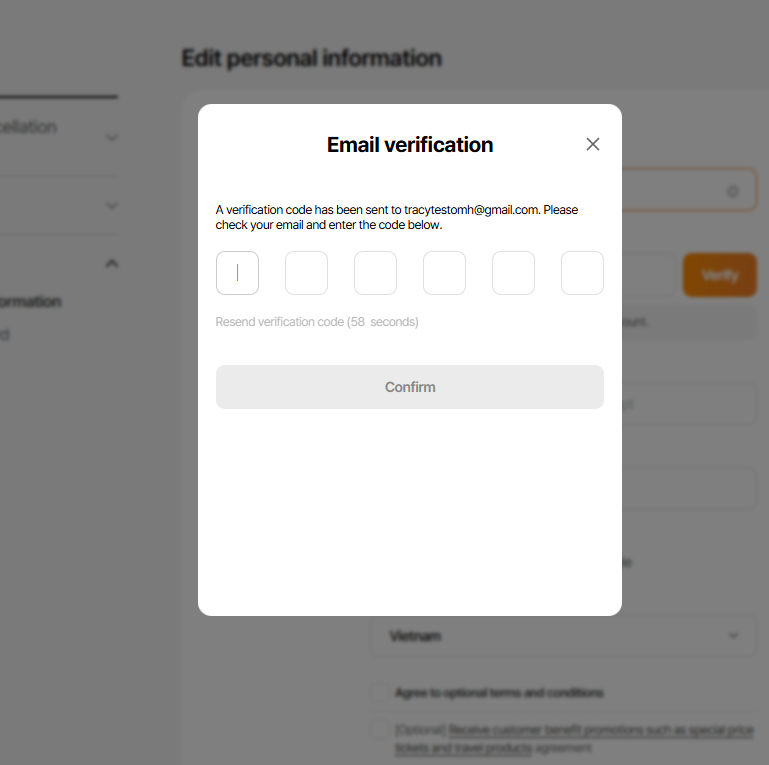Collapse the open sidebar section with up chevron
The height and width of the screenshot is (765, 769).
point(112,263)
